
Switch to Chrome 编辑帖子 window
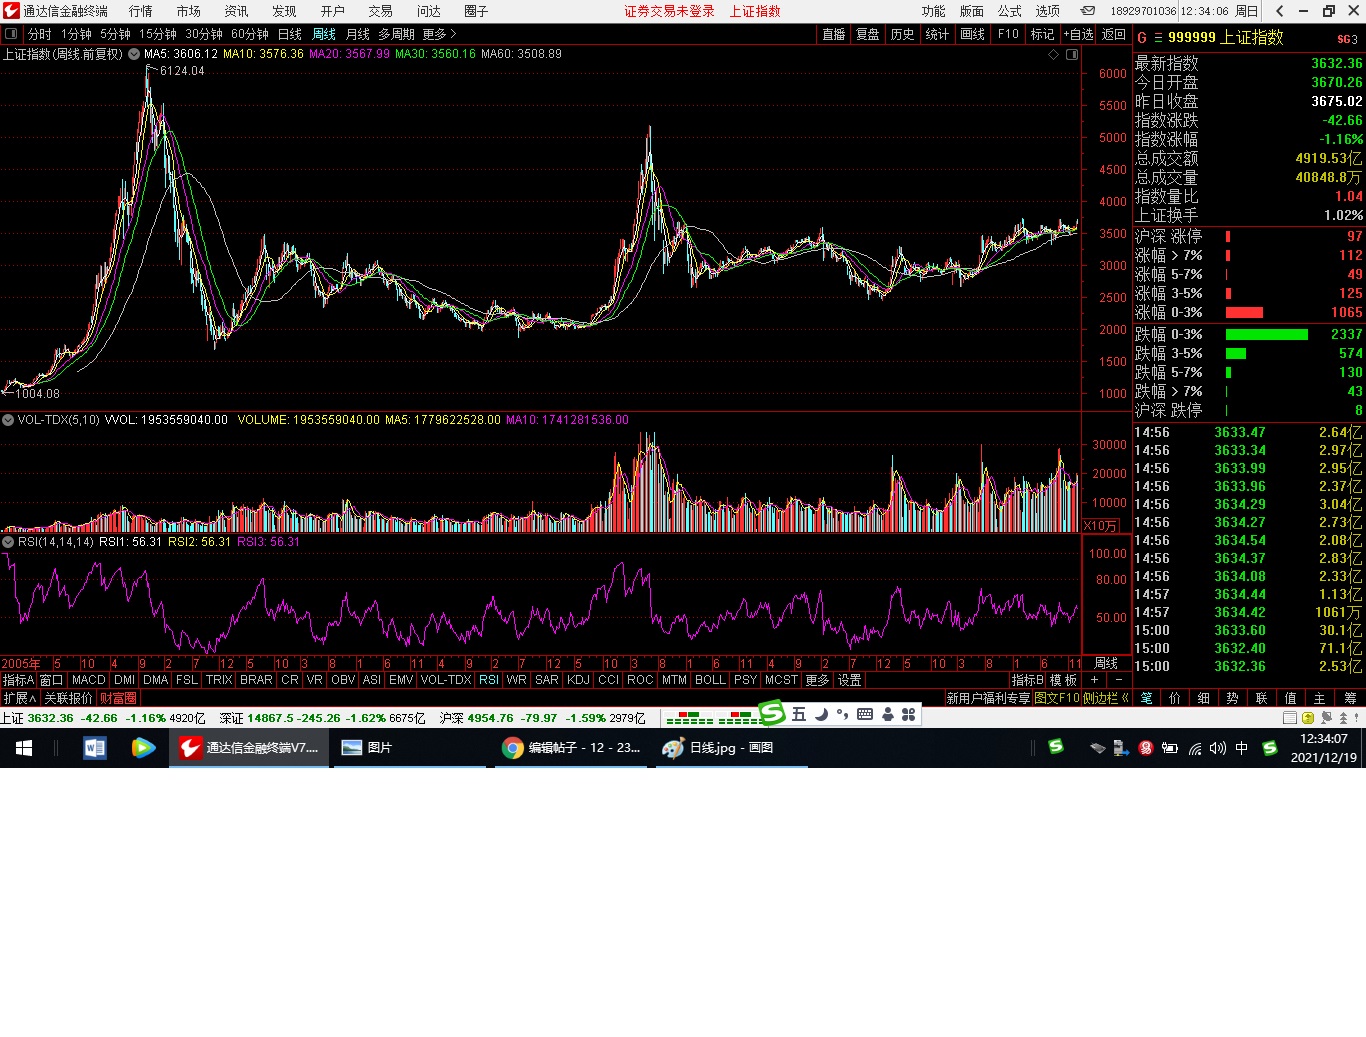(x=571, y=748)
